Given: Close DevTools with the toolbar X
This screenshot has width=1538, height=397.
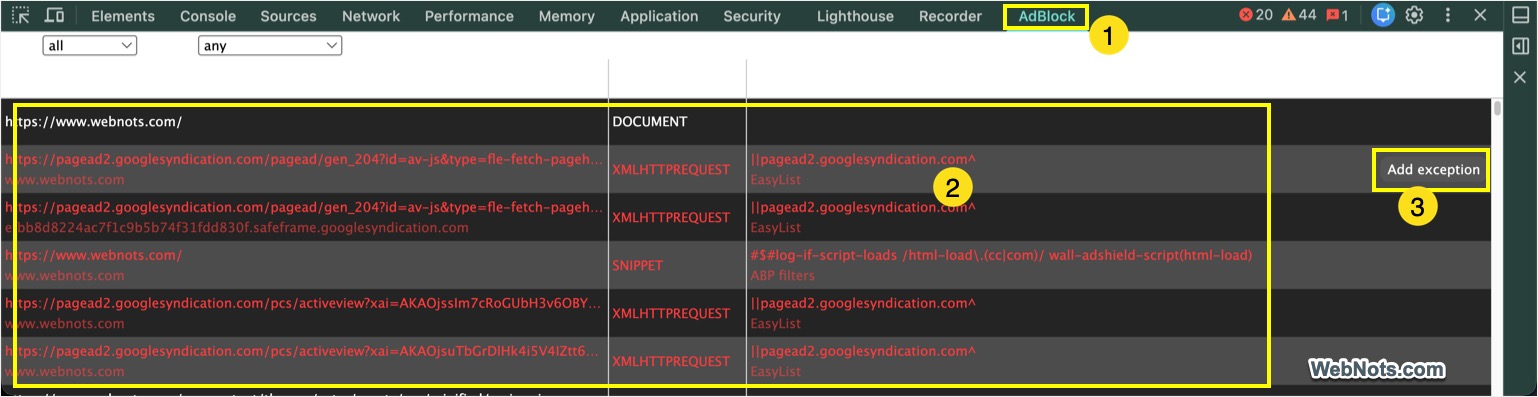Looking at the screenshot, I should (x=1481, y=15).
